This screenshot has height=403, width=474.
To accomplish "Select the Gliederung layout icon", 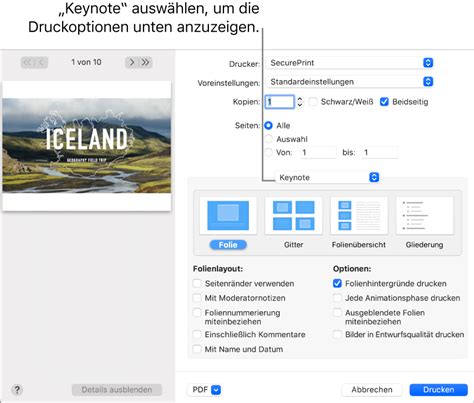I will click(x=424, y=215).
